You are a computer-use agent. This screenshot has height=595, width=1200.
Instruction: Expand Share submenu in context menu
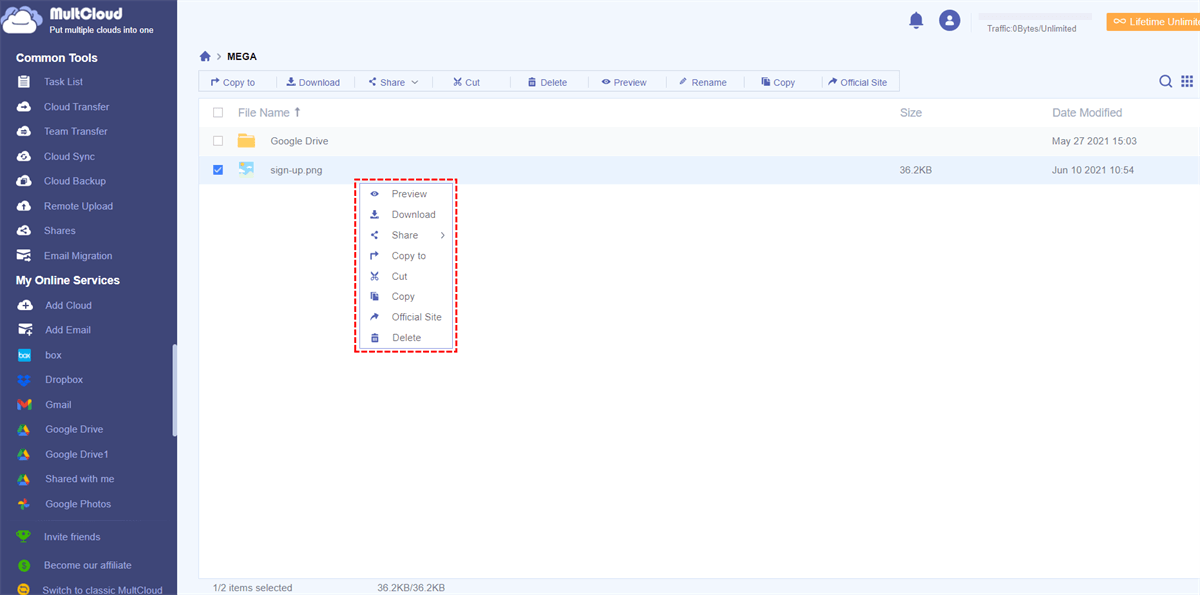click(407, 235)
